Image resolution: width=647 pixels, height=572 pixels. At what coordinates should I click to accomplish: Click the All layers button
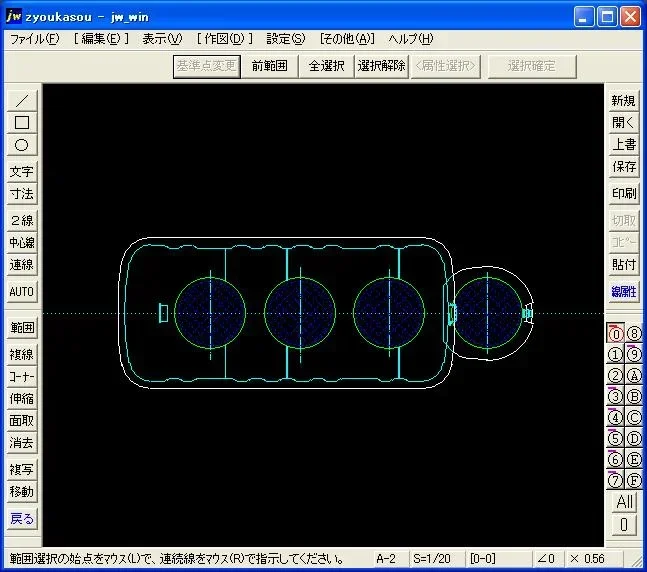pyautogui.click(x=624, y=502)
